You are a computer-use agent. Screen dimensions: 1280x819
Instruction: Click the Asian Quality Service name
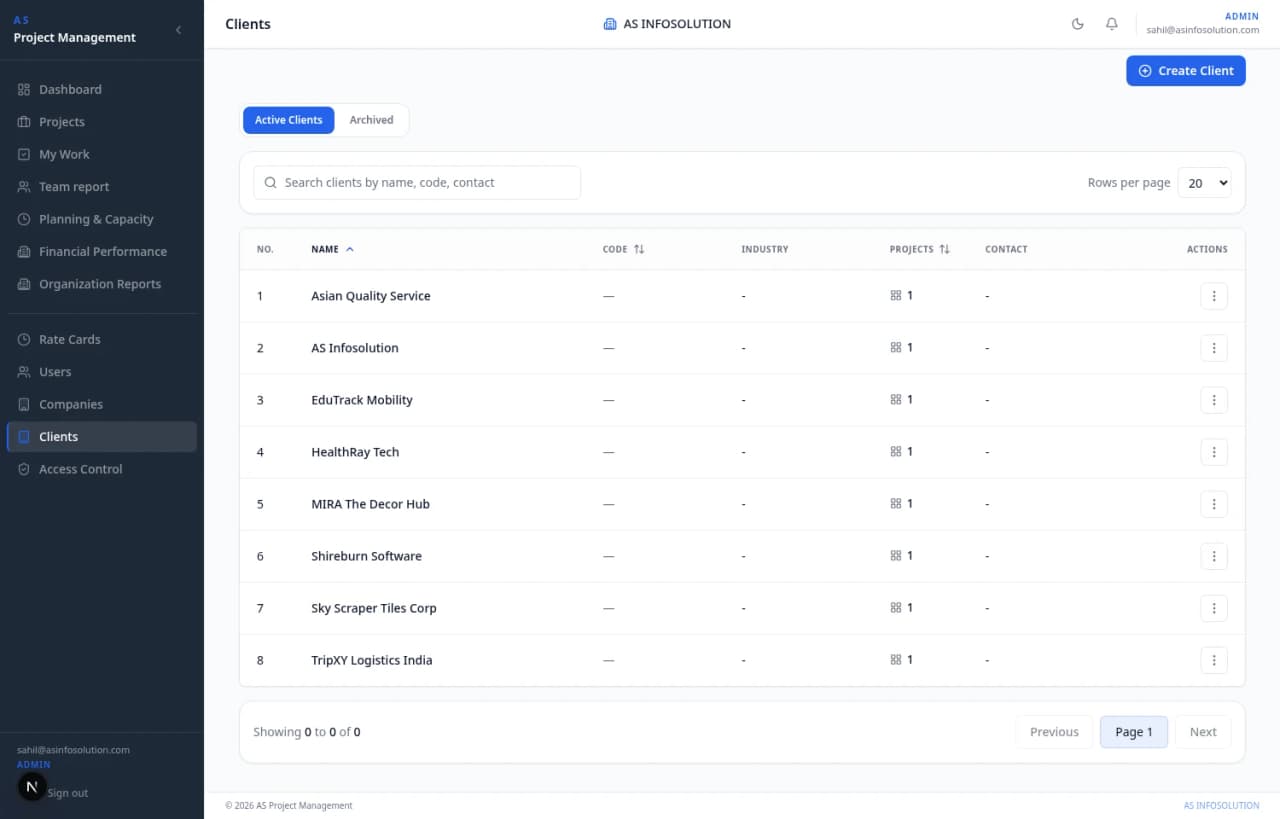click(371, 296)
